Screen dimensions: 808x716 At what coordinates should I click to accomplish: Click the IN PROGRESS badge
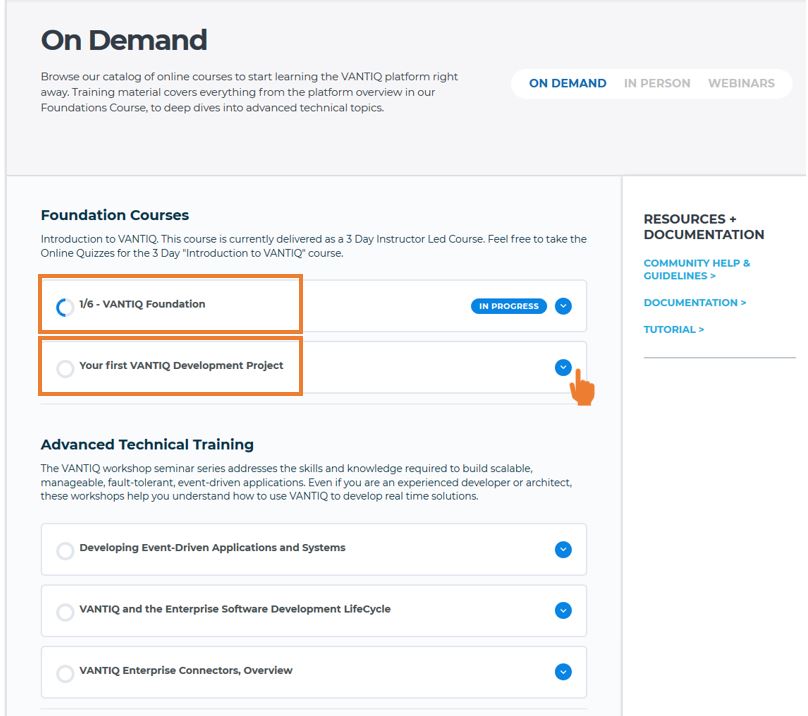pos(508,306)
